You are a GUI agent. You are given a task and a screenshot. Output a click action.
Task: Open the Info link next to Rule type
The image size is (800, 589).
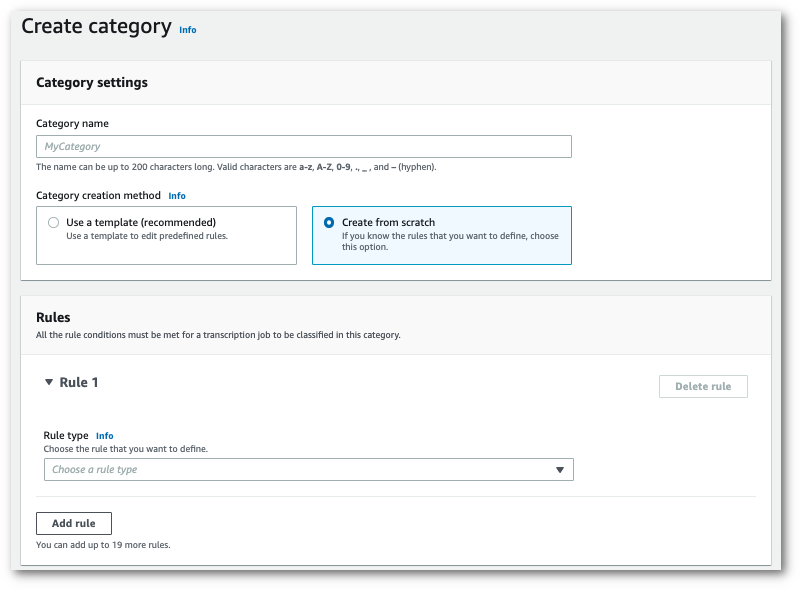tap(105, 435)
